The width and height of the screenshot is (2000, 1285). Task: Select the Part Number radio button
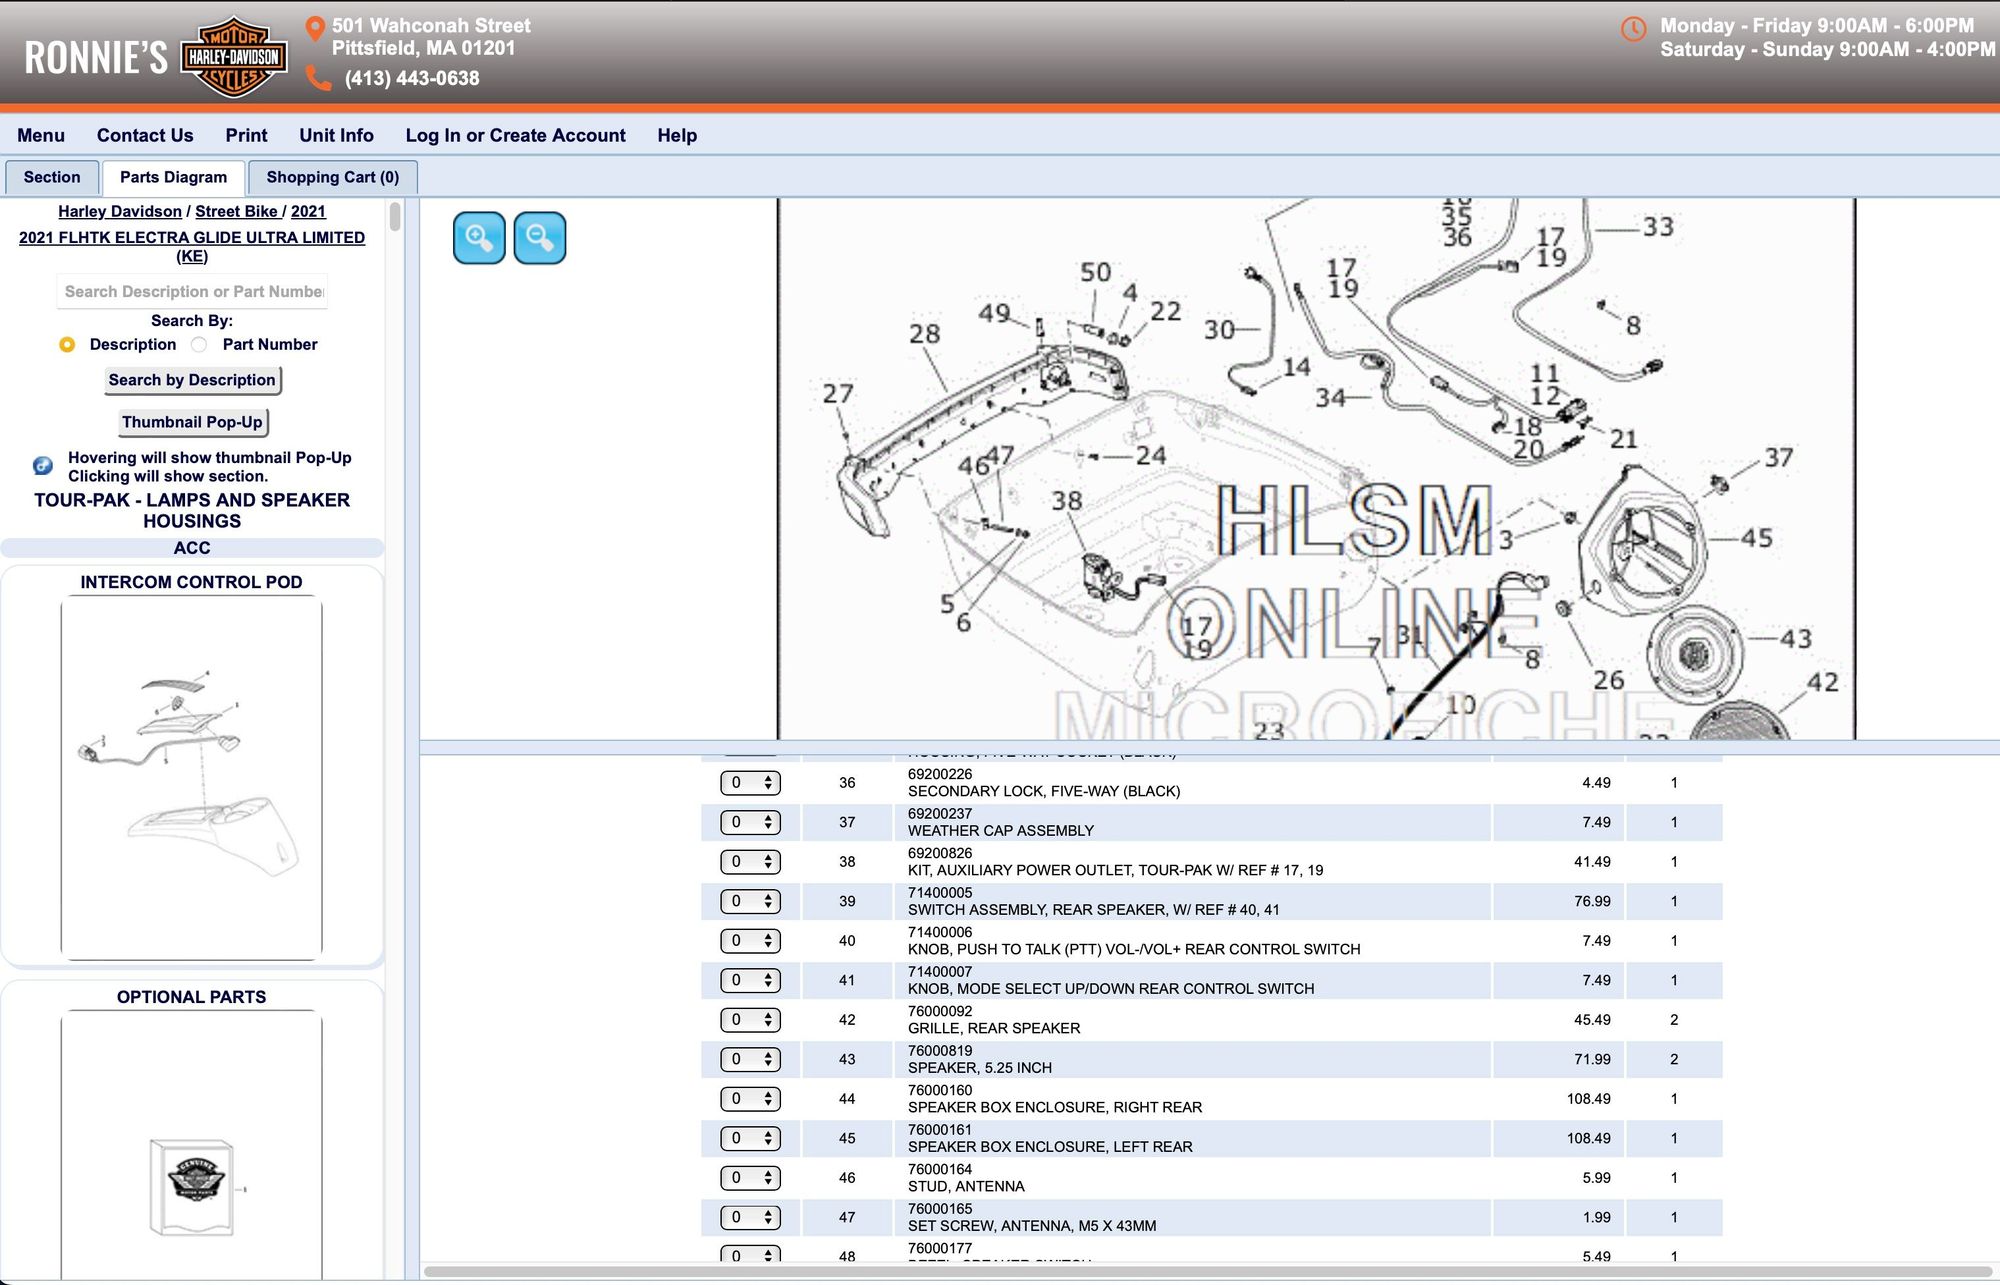[x=200, y=345]
